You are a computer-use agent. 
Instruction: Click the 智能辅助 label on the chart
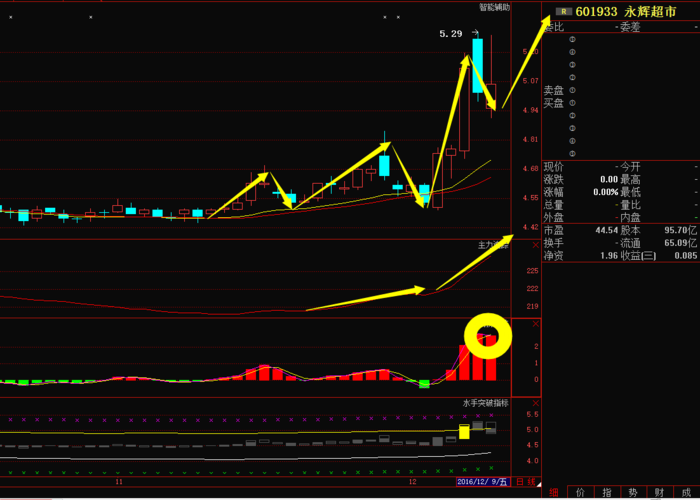(x=494, y=7)
